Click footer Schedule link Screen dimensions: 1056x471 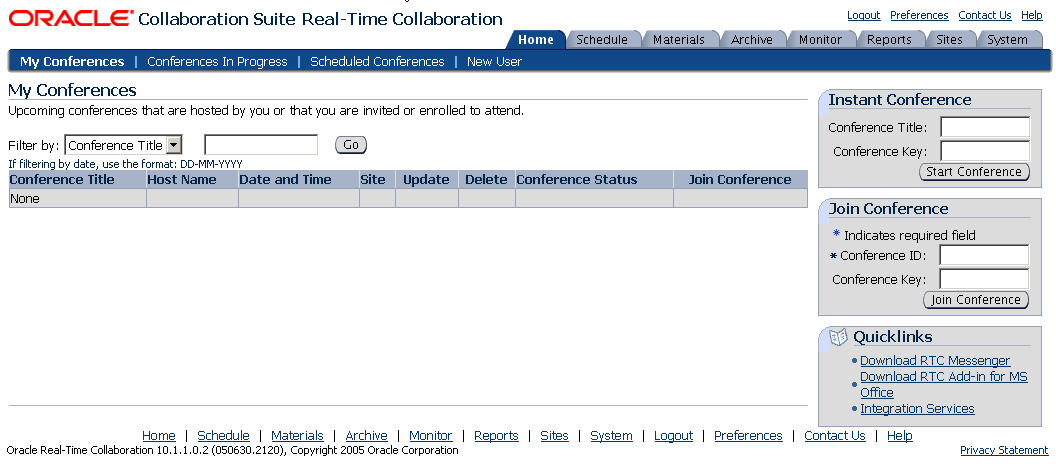pyautogui.click(x=224, y=436)
